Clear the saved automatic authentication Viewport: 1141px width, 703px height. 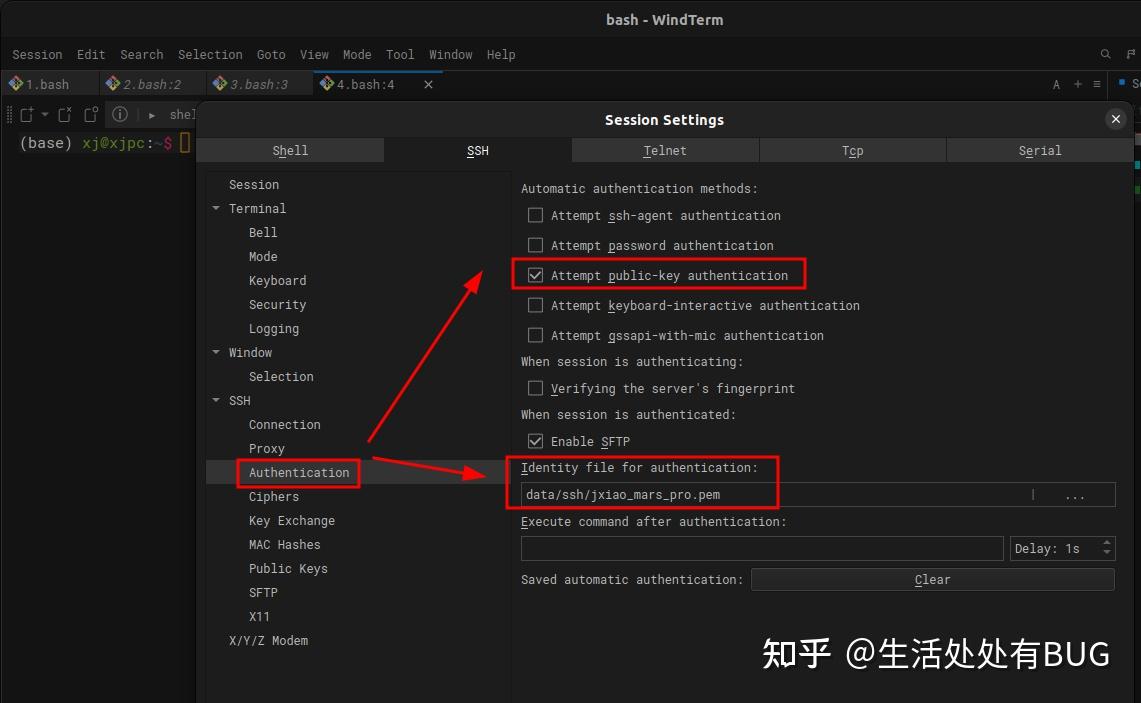(931, 579)
